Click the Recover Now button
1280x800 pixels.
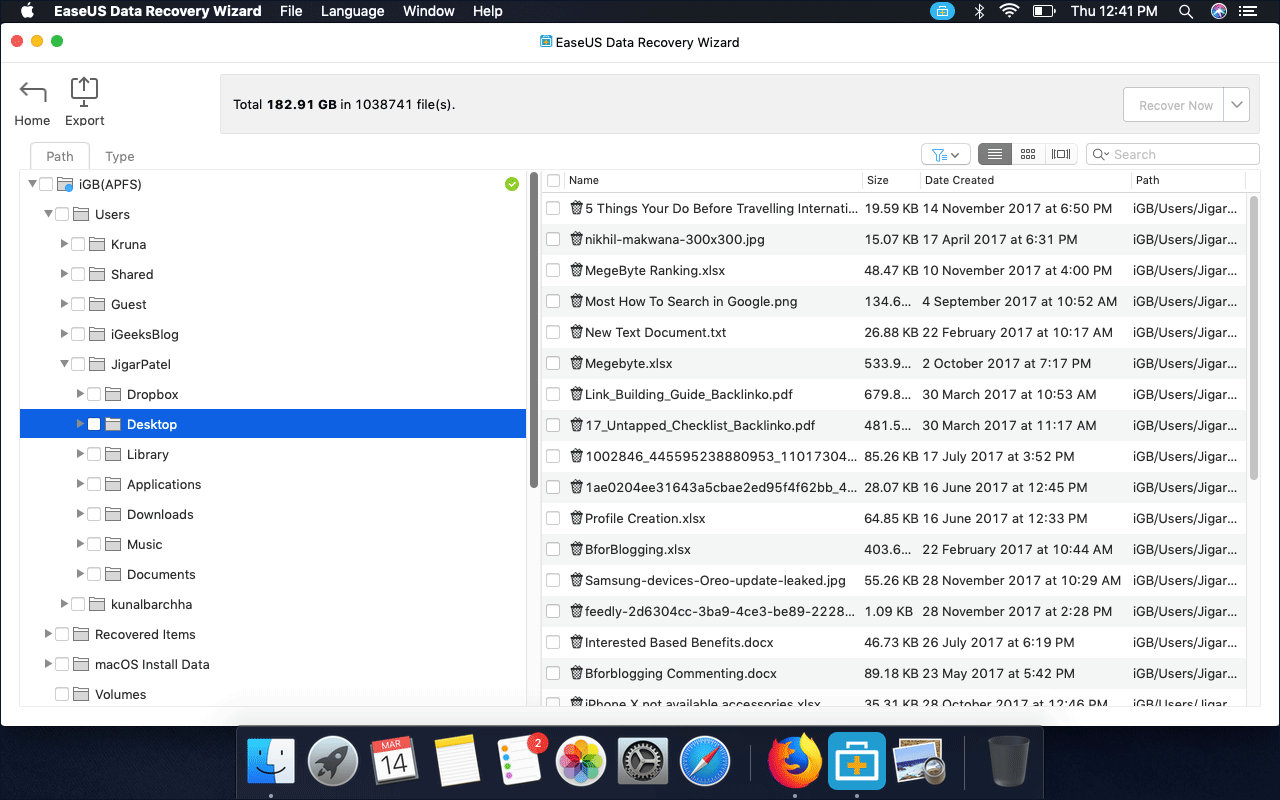(1176, 105)
